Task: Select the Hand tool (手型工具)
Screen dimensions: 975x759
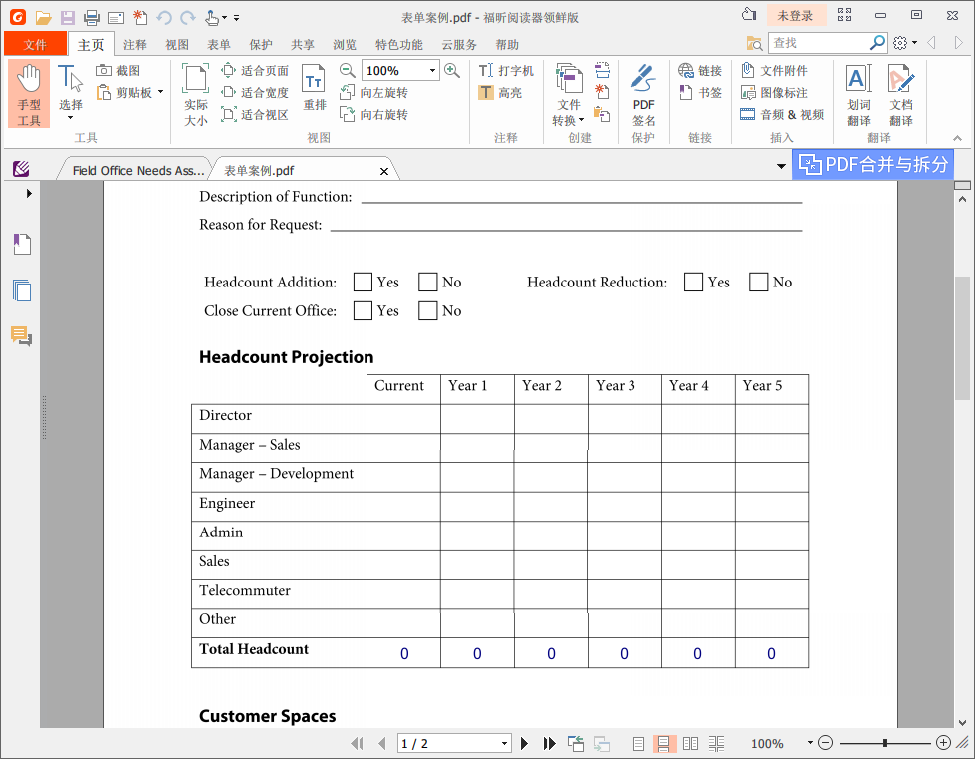Action: point(29,93)
